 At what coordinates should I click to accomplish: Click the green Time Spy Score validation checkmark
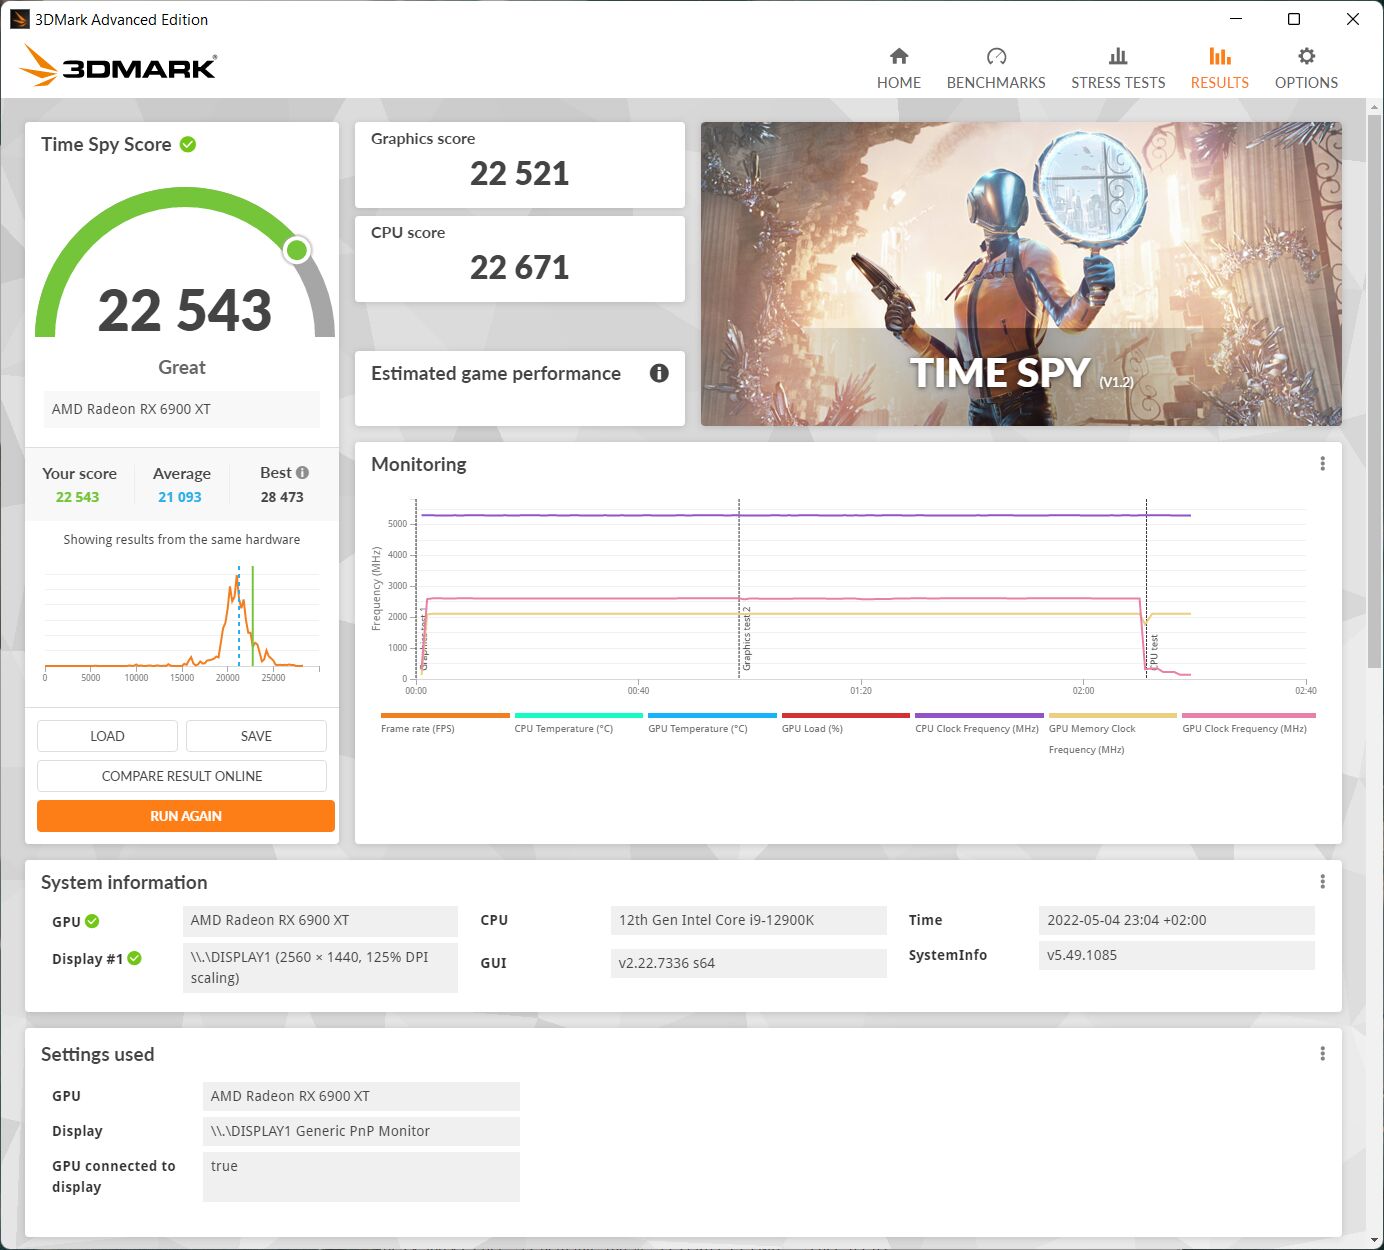188,144
